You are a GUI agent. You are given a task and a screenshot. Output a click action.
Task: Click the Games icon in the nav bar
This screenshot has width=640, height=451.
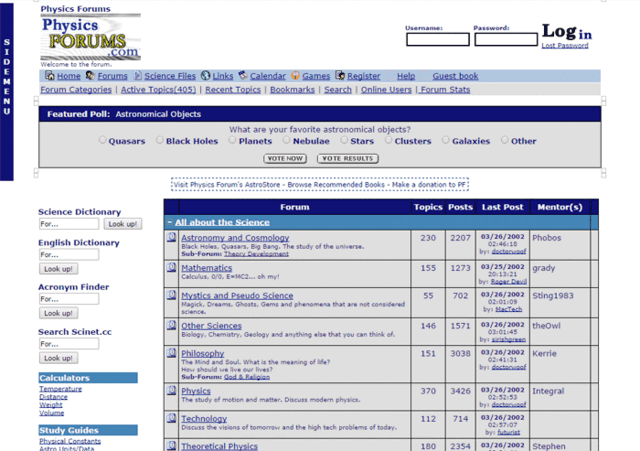(296, 76)
